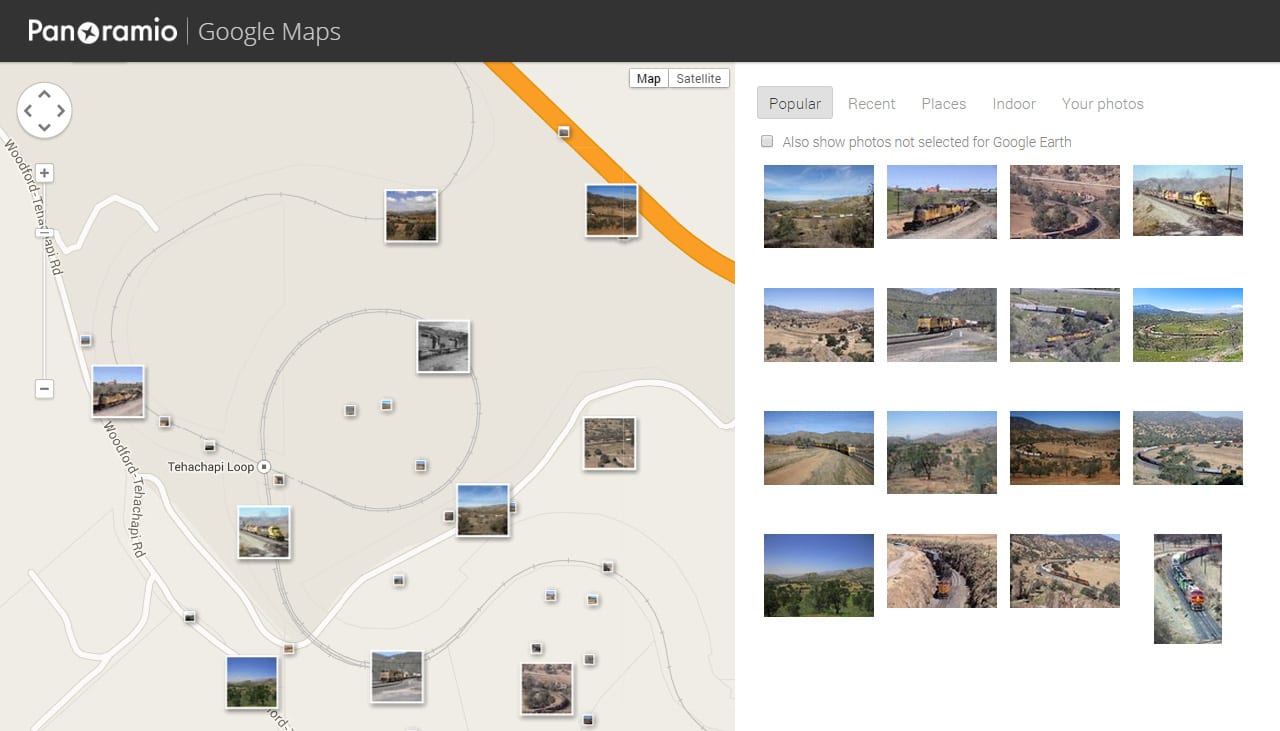Open the Panoramio logo home link
The image size is (1280, 731).
tap(102, 31)
